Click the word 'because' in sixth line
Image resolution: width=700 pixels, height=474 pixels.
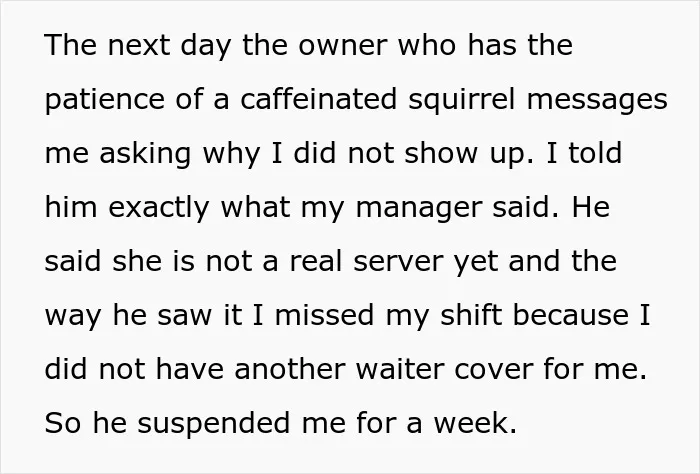click(x=571, y=315)
